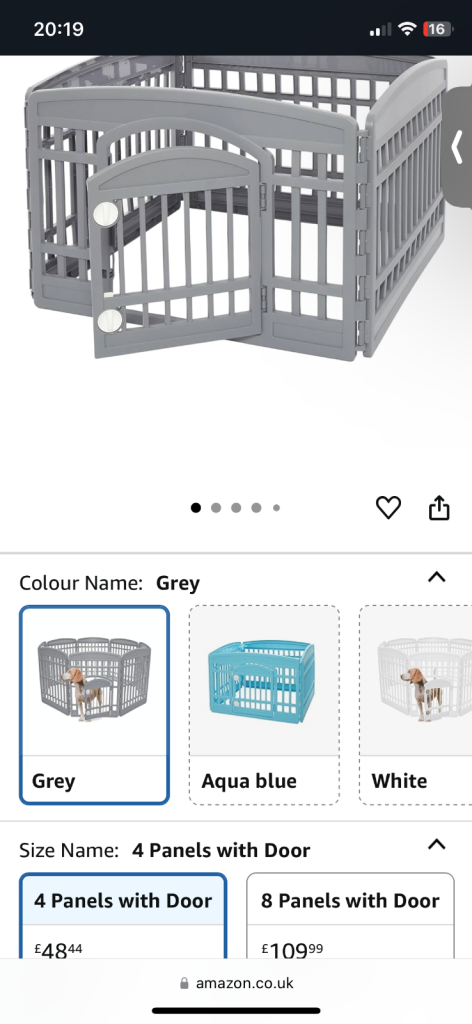This screenshot has width=472, height=1024.
Task: Tap the clock time in status bar
Action: (59, 29)
